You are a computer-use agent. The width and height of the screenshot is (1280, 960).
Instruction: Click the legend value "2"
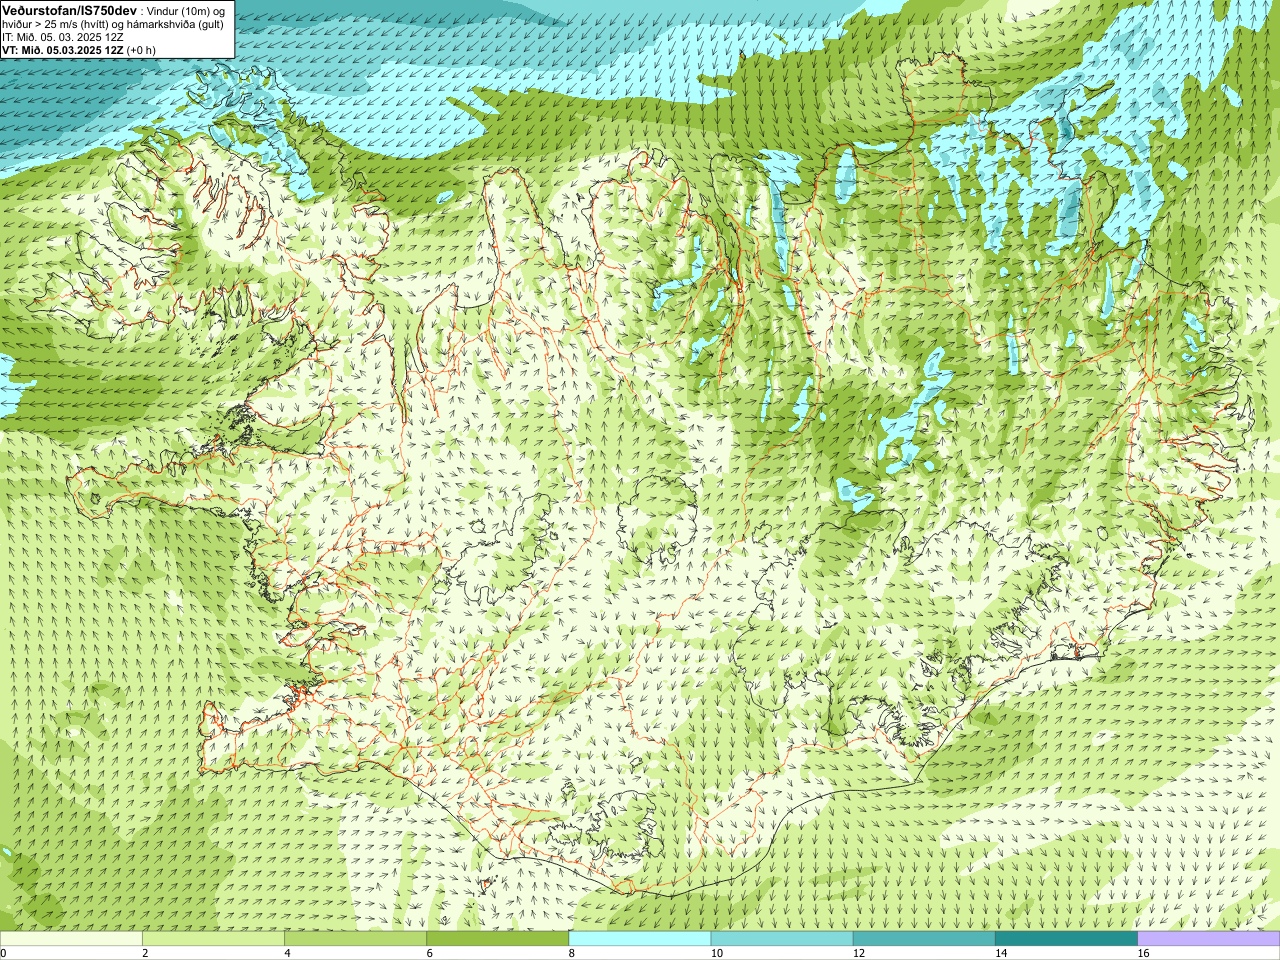[145, 953]
